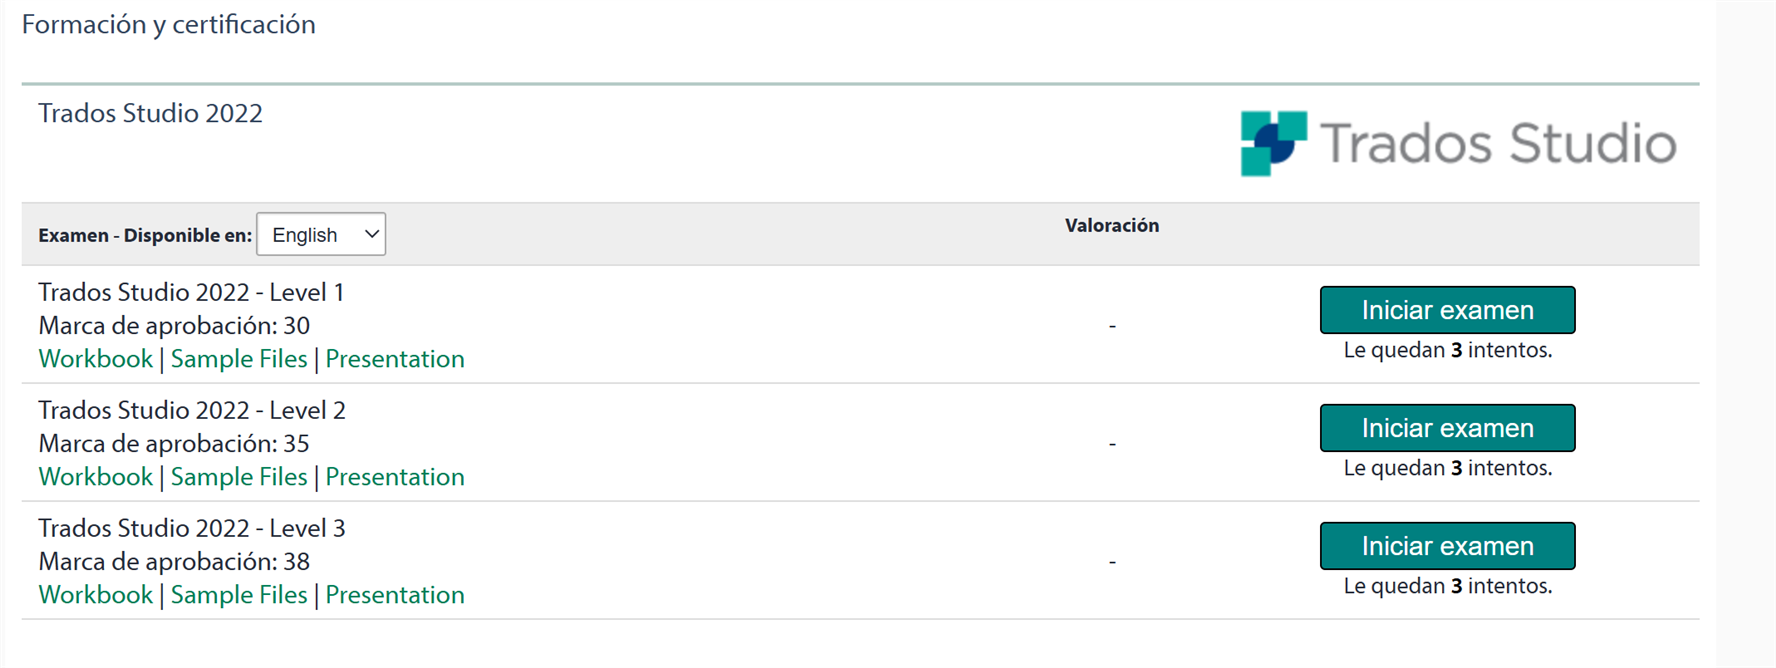View the Presentation for Level 1
The width and height of the screenshot is (1776, 668).
tap(394, 358)
